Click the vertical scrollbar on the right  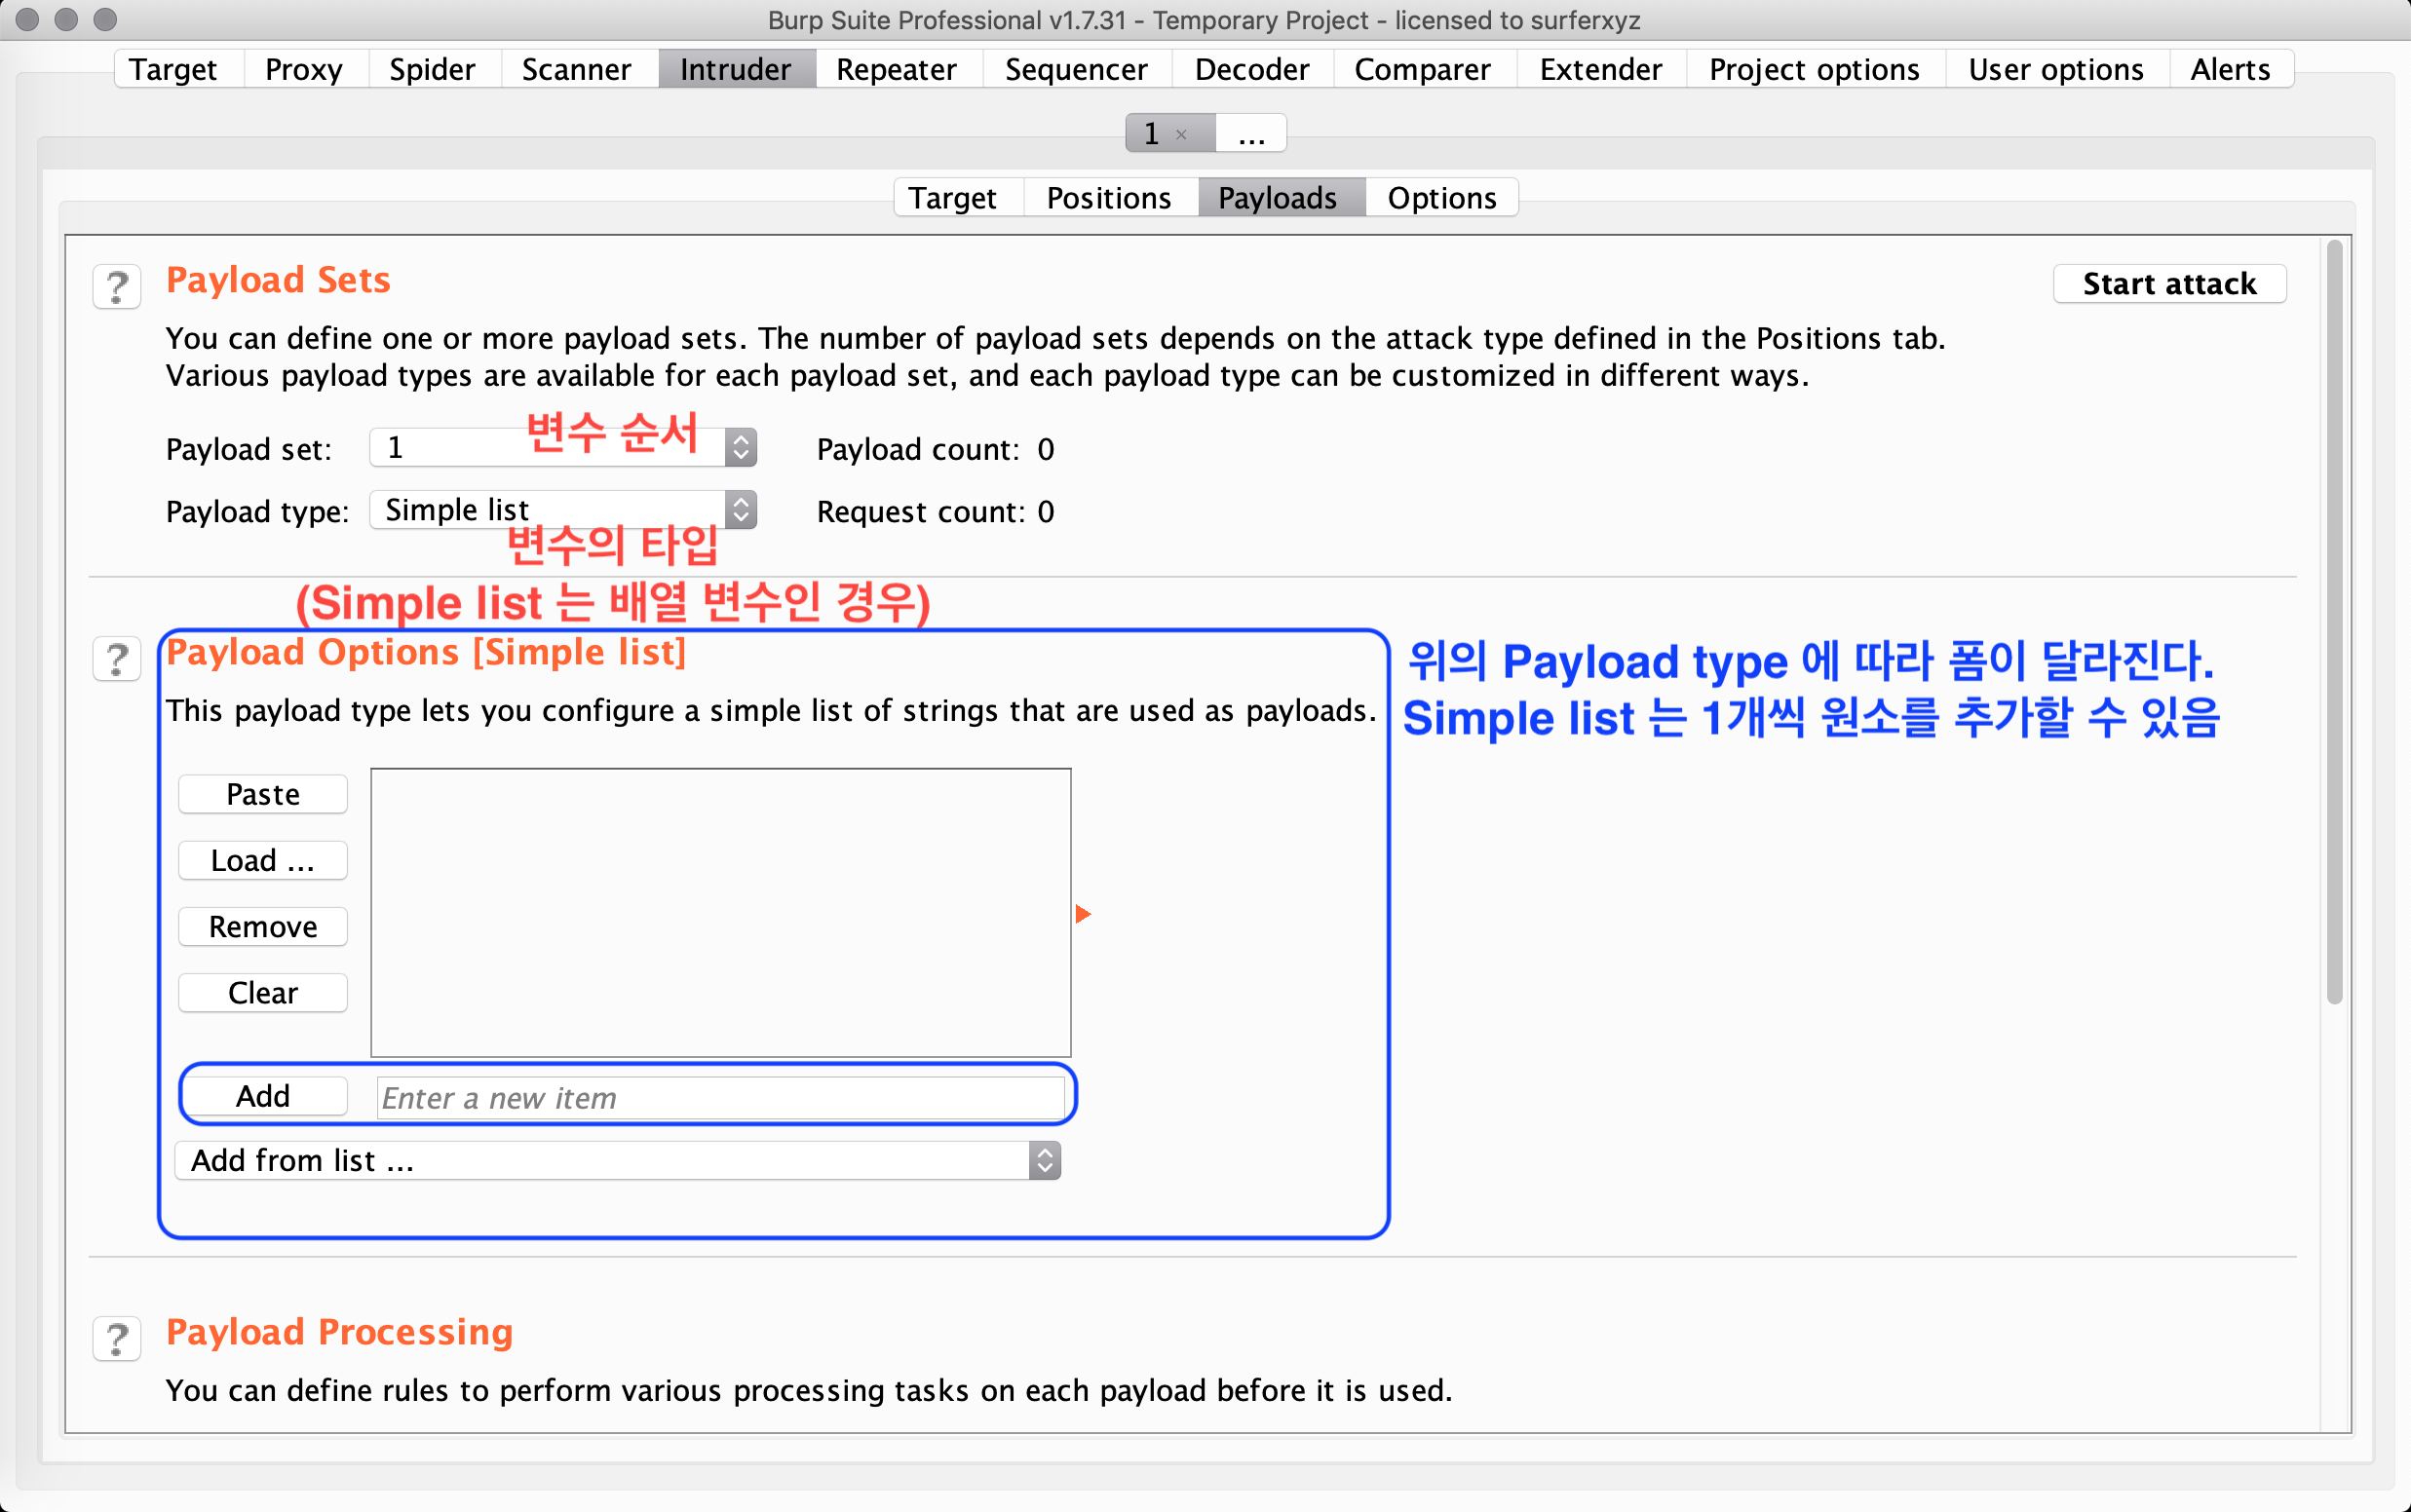point(2334,620)
